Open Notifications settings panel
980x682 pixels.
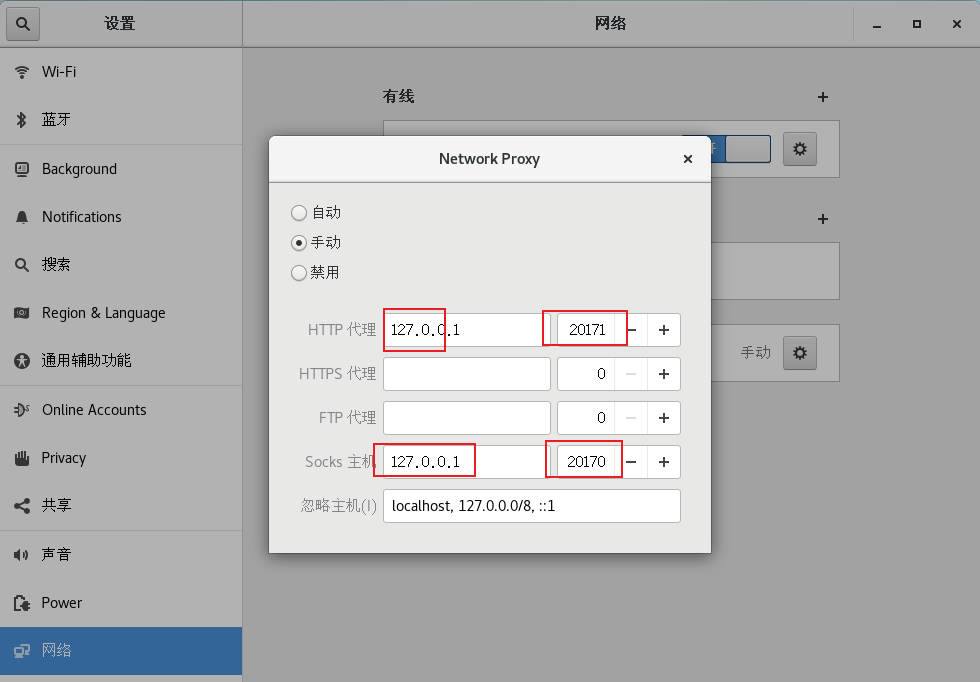tap(121, 217)
